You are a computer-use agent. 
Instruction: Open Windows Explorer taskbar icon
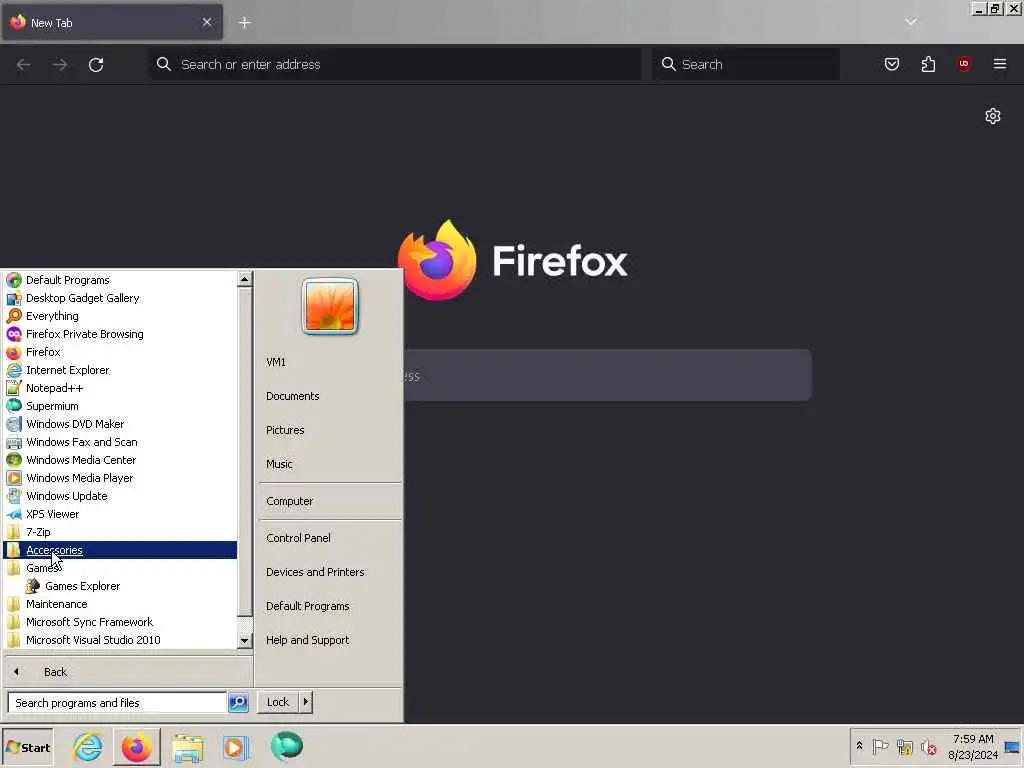187,747
